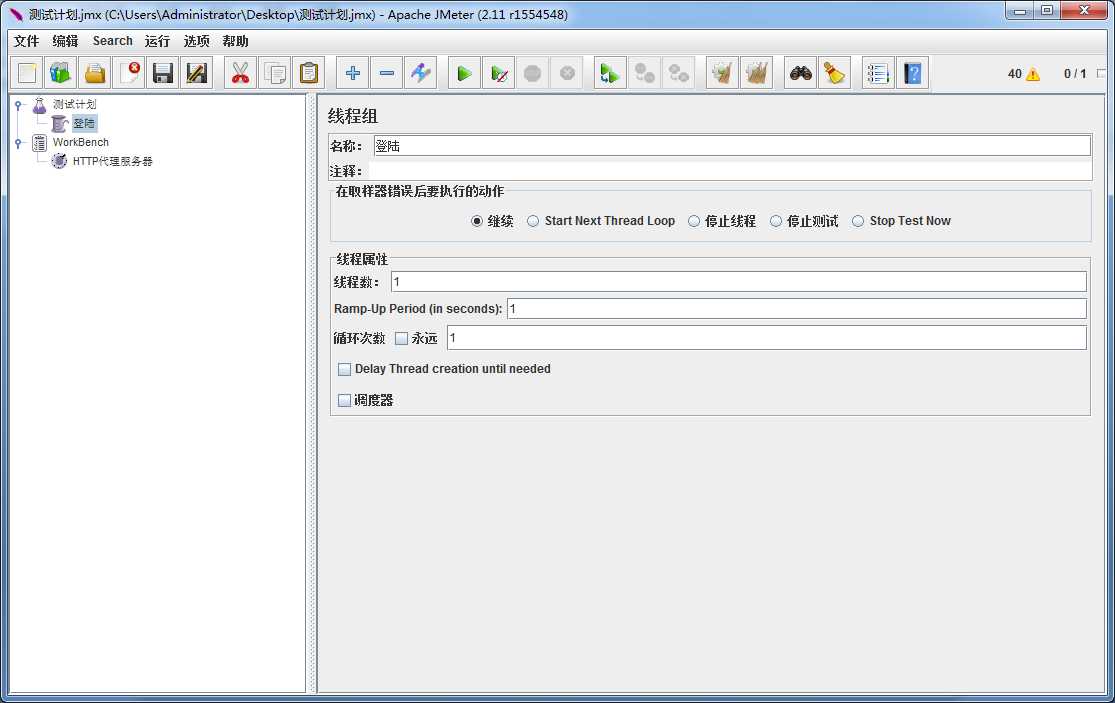This screenshot has height=703, width=1115.
Task: Click the Close test plan icon
Action: [129, 73]
